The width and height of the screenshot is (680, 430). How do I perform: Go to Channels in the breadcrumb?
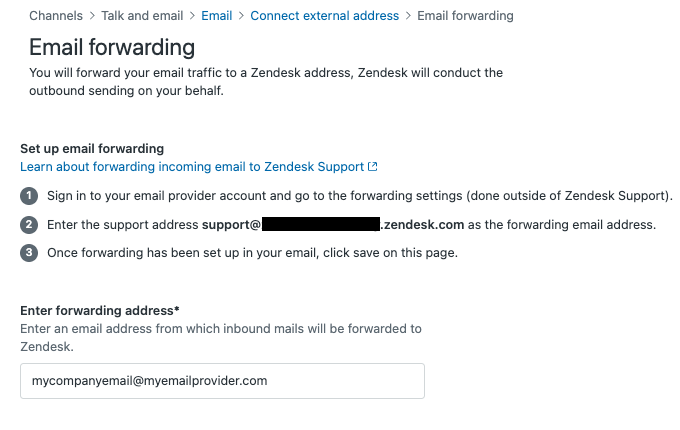point(56,16)
